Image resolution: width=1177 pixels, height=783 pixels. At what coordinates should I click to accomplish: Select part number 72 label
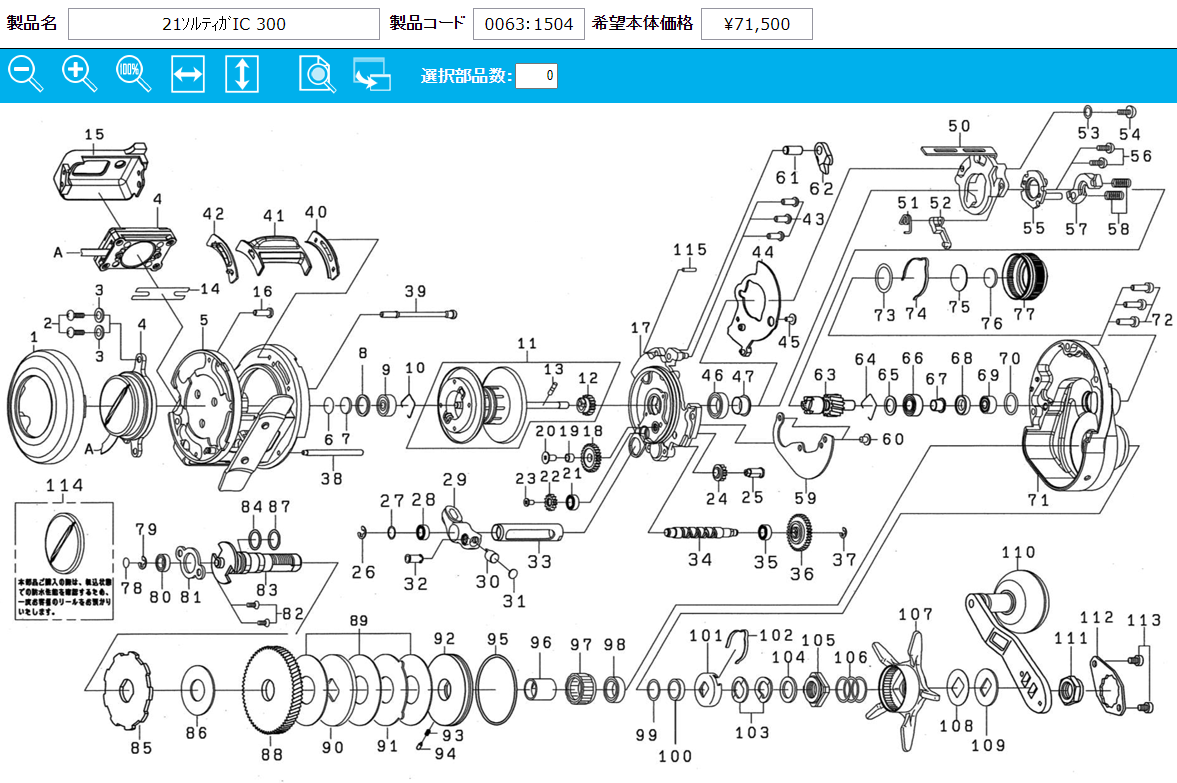pyautogui.click(x=1163, y=320)
